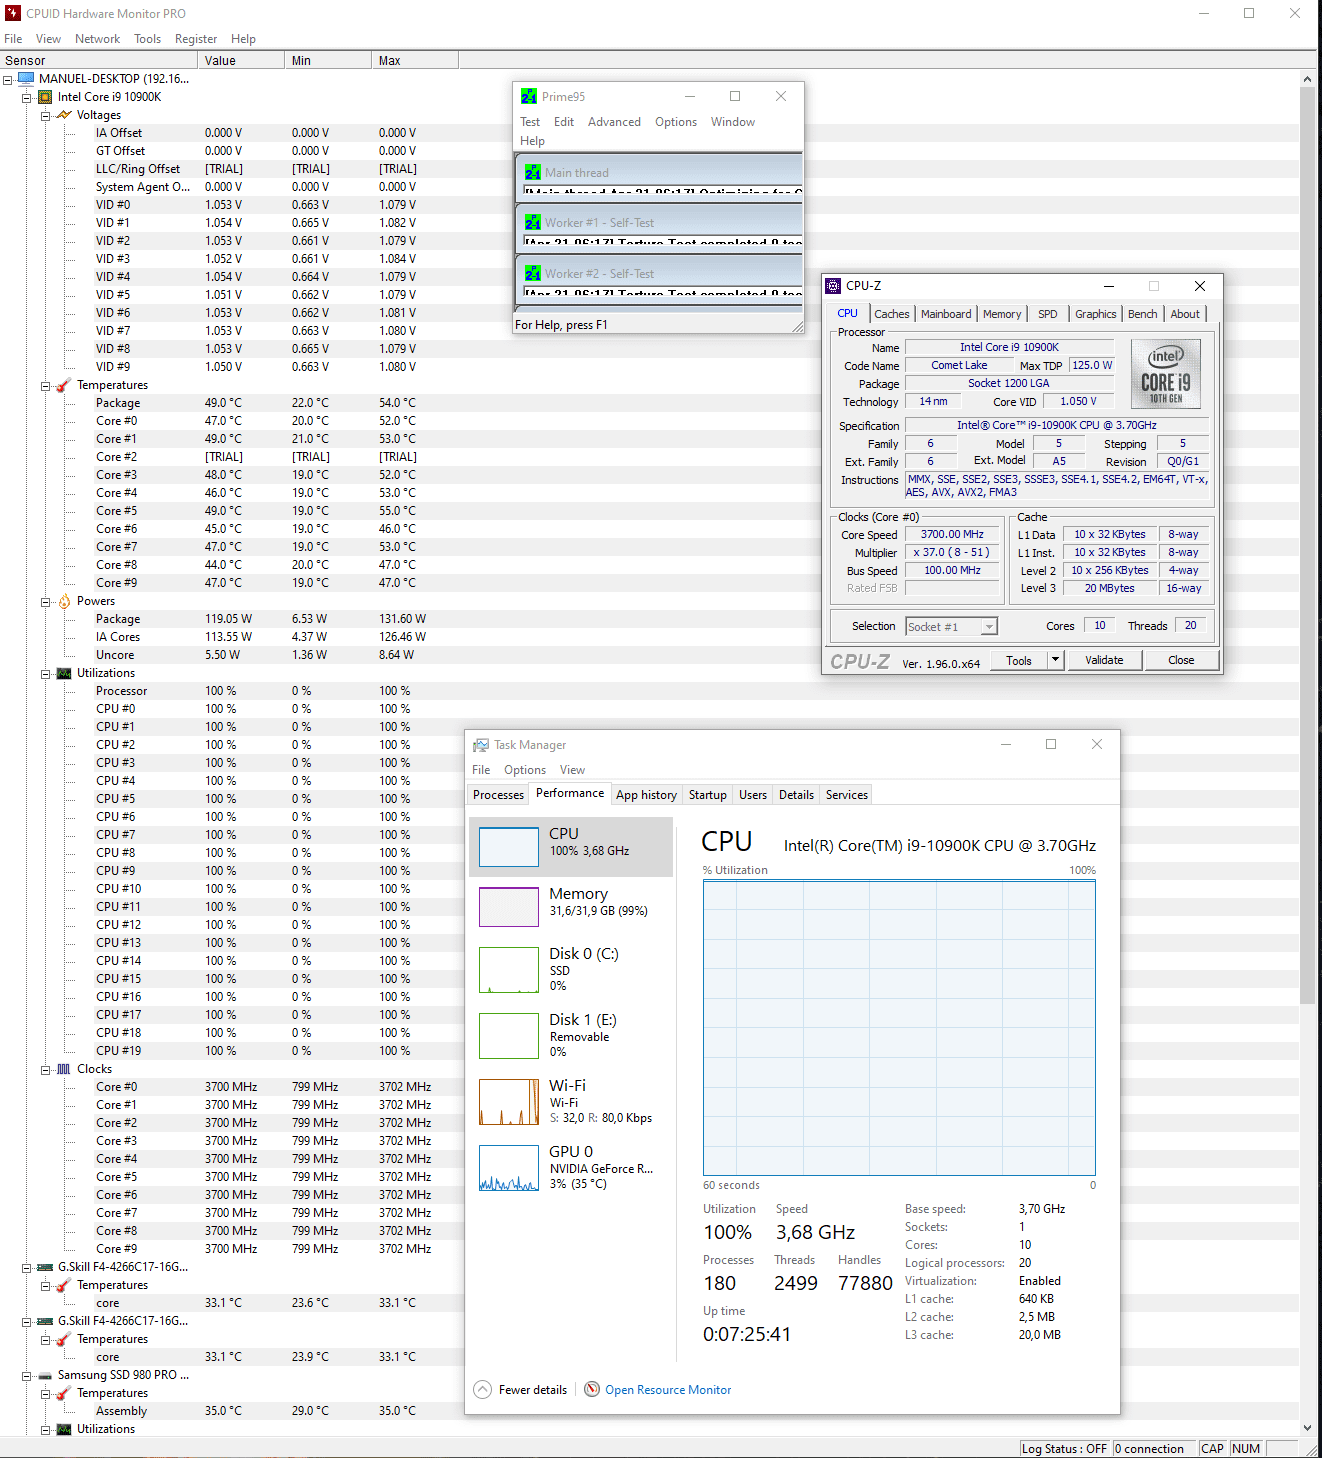The image size is (1322, 1458).
Task: Click the Close button in CPU-Z
Action: (1181, 660)
